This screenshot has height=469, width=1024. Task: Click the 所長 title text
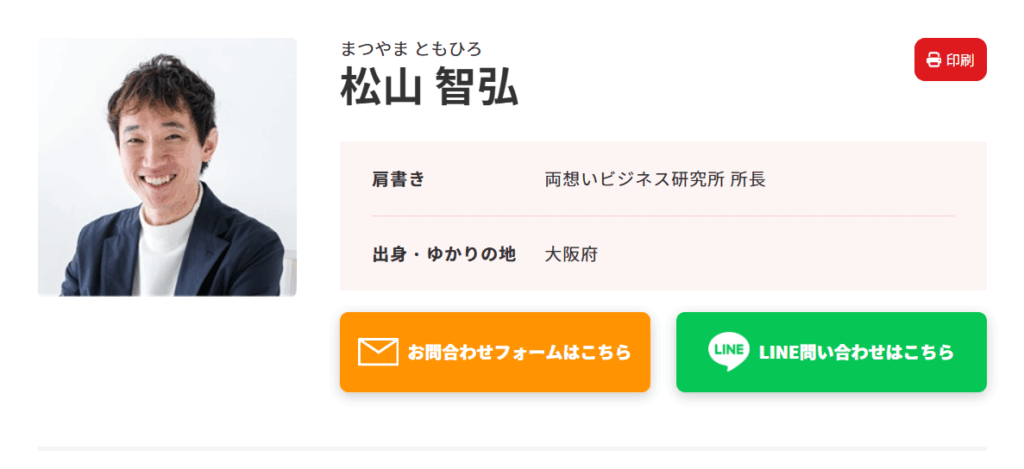[x=748, y=180]
